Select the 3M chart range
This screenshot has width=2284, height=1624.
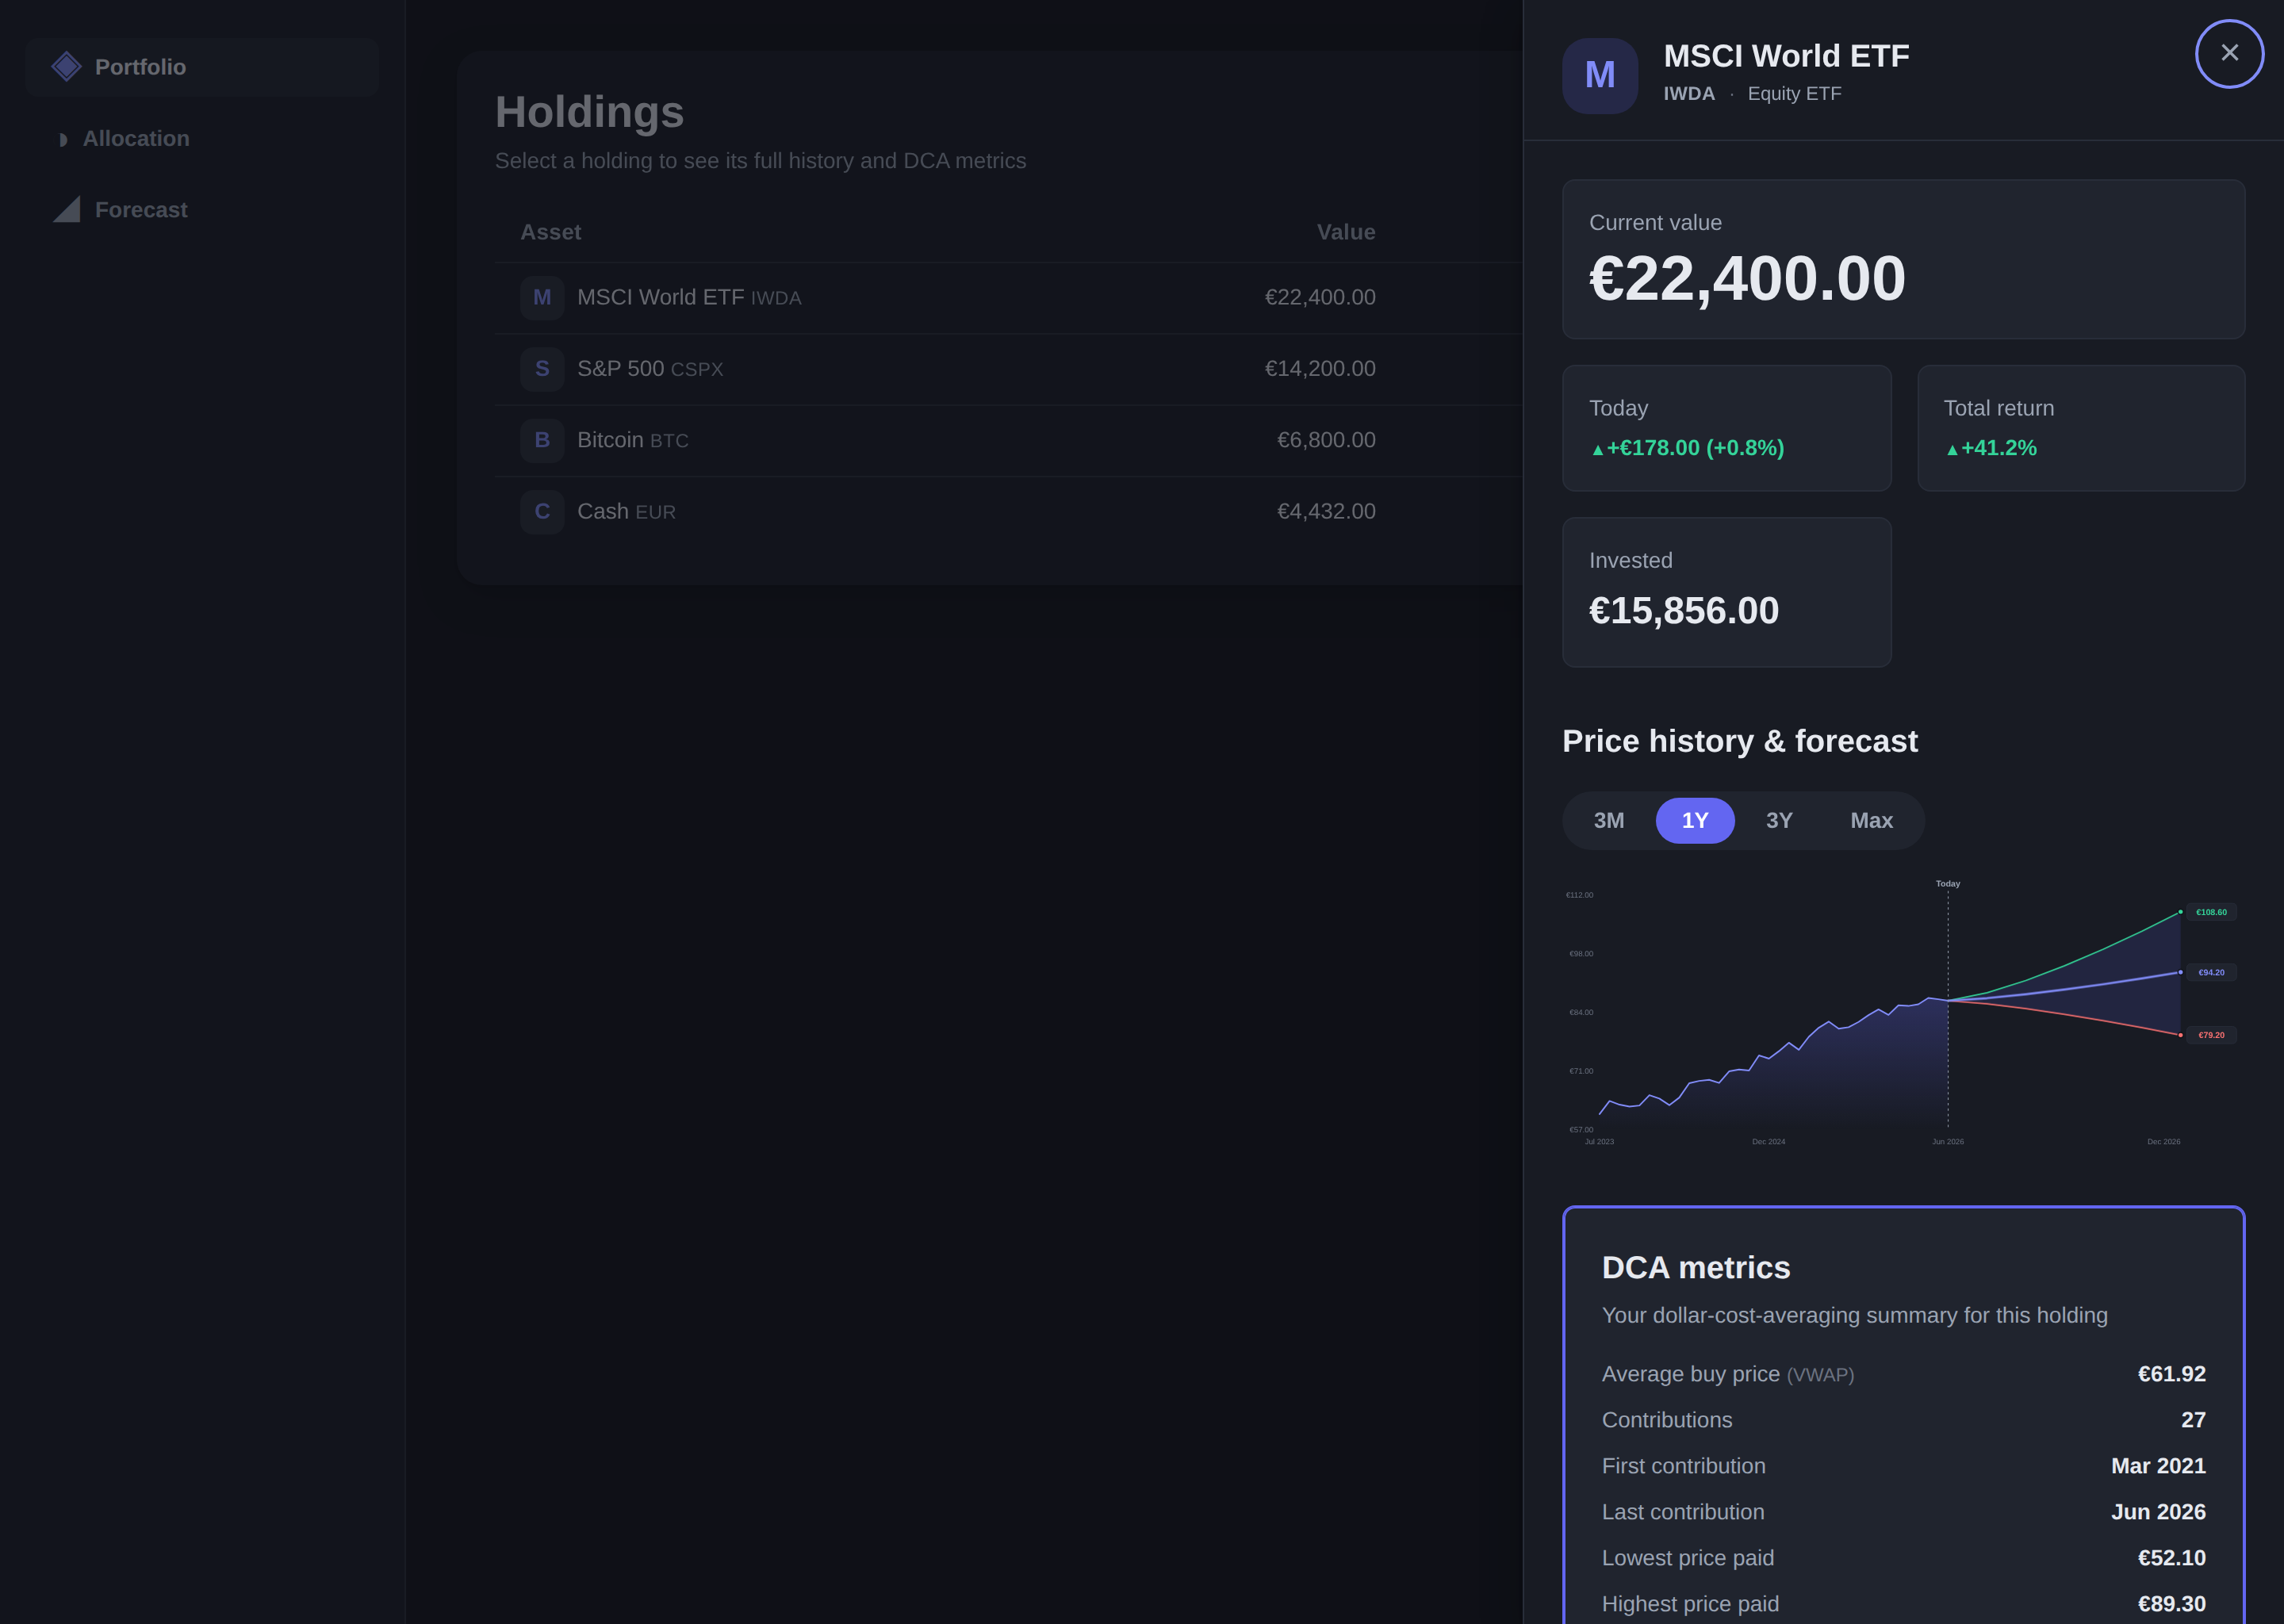(1608, 821)
